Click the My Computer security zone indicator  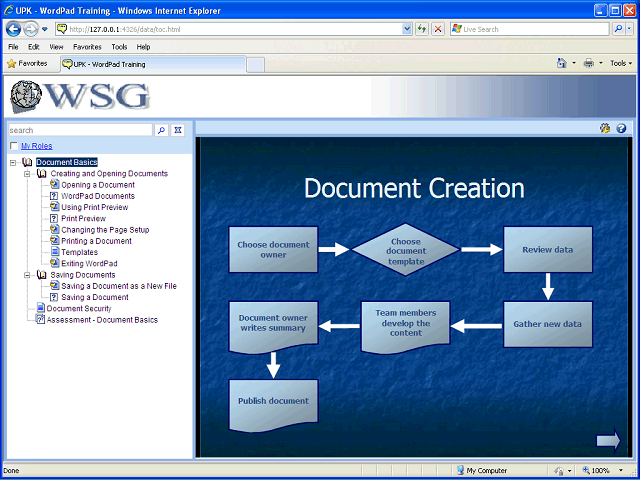[x=482, y=471]
